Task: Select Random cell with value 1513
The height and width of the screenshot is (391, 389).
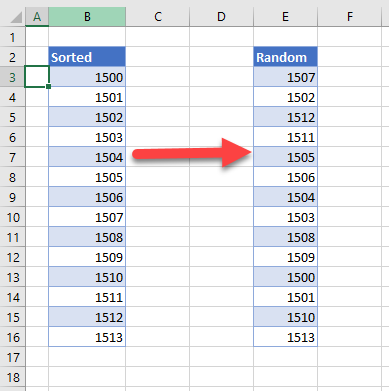Action: 285,337
